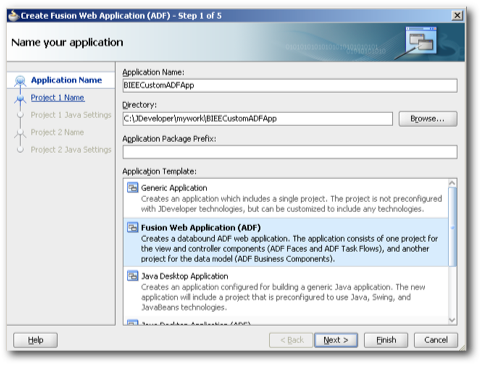Click the Project 1 Name step node icon
Image resolution: width=481 pixels, height=365 pixels.
[20, 98]
